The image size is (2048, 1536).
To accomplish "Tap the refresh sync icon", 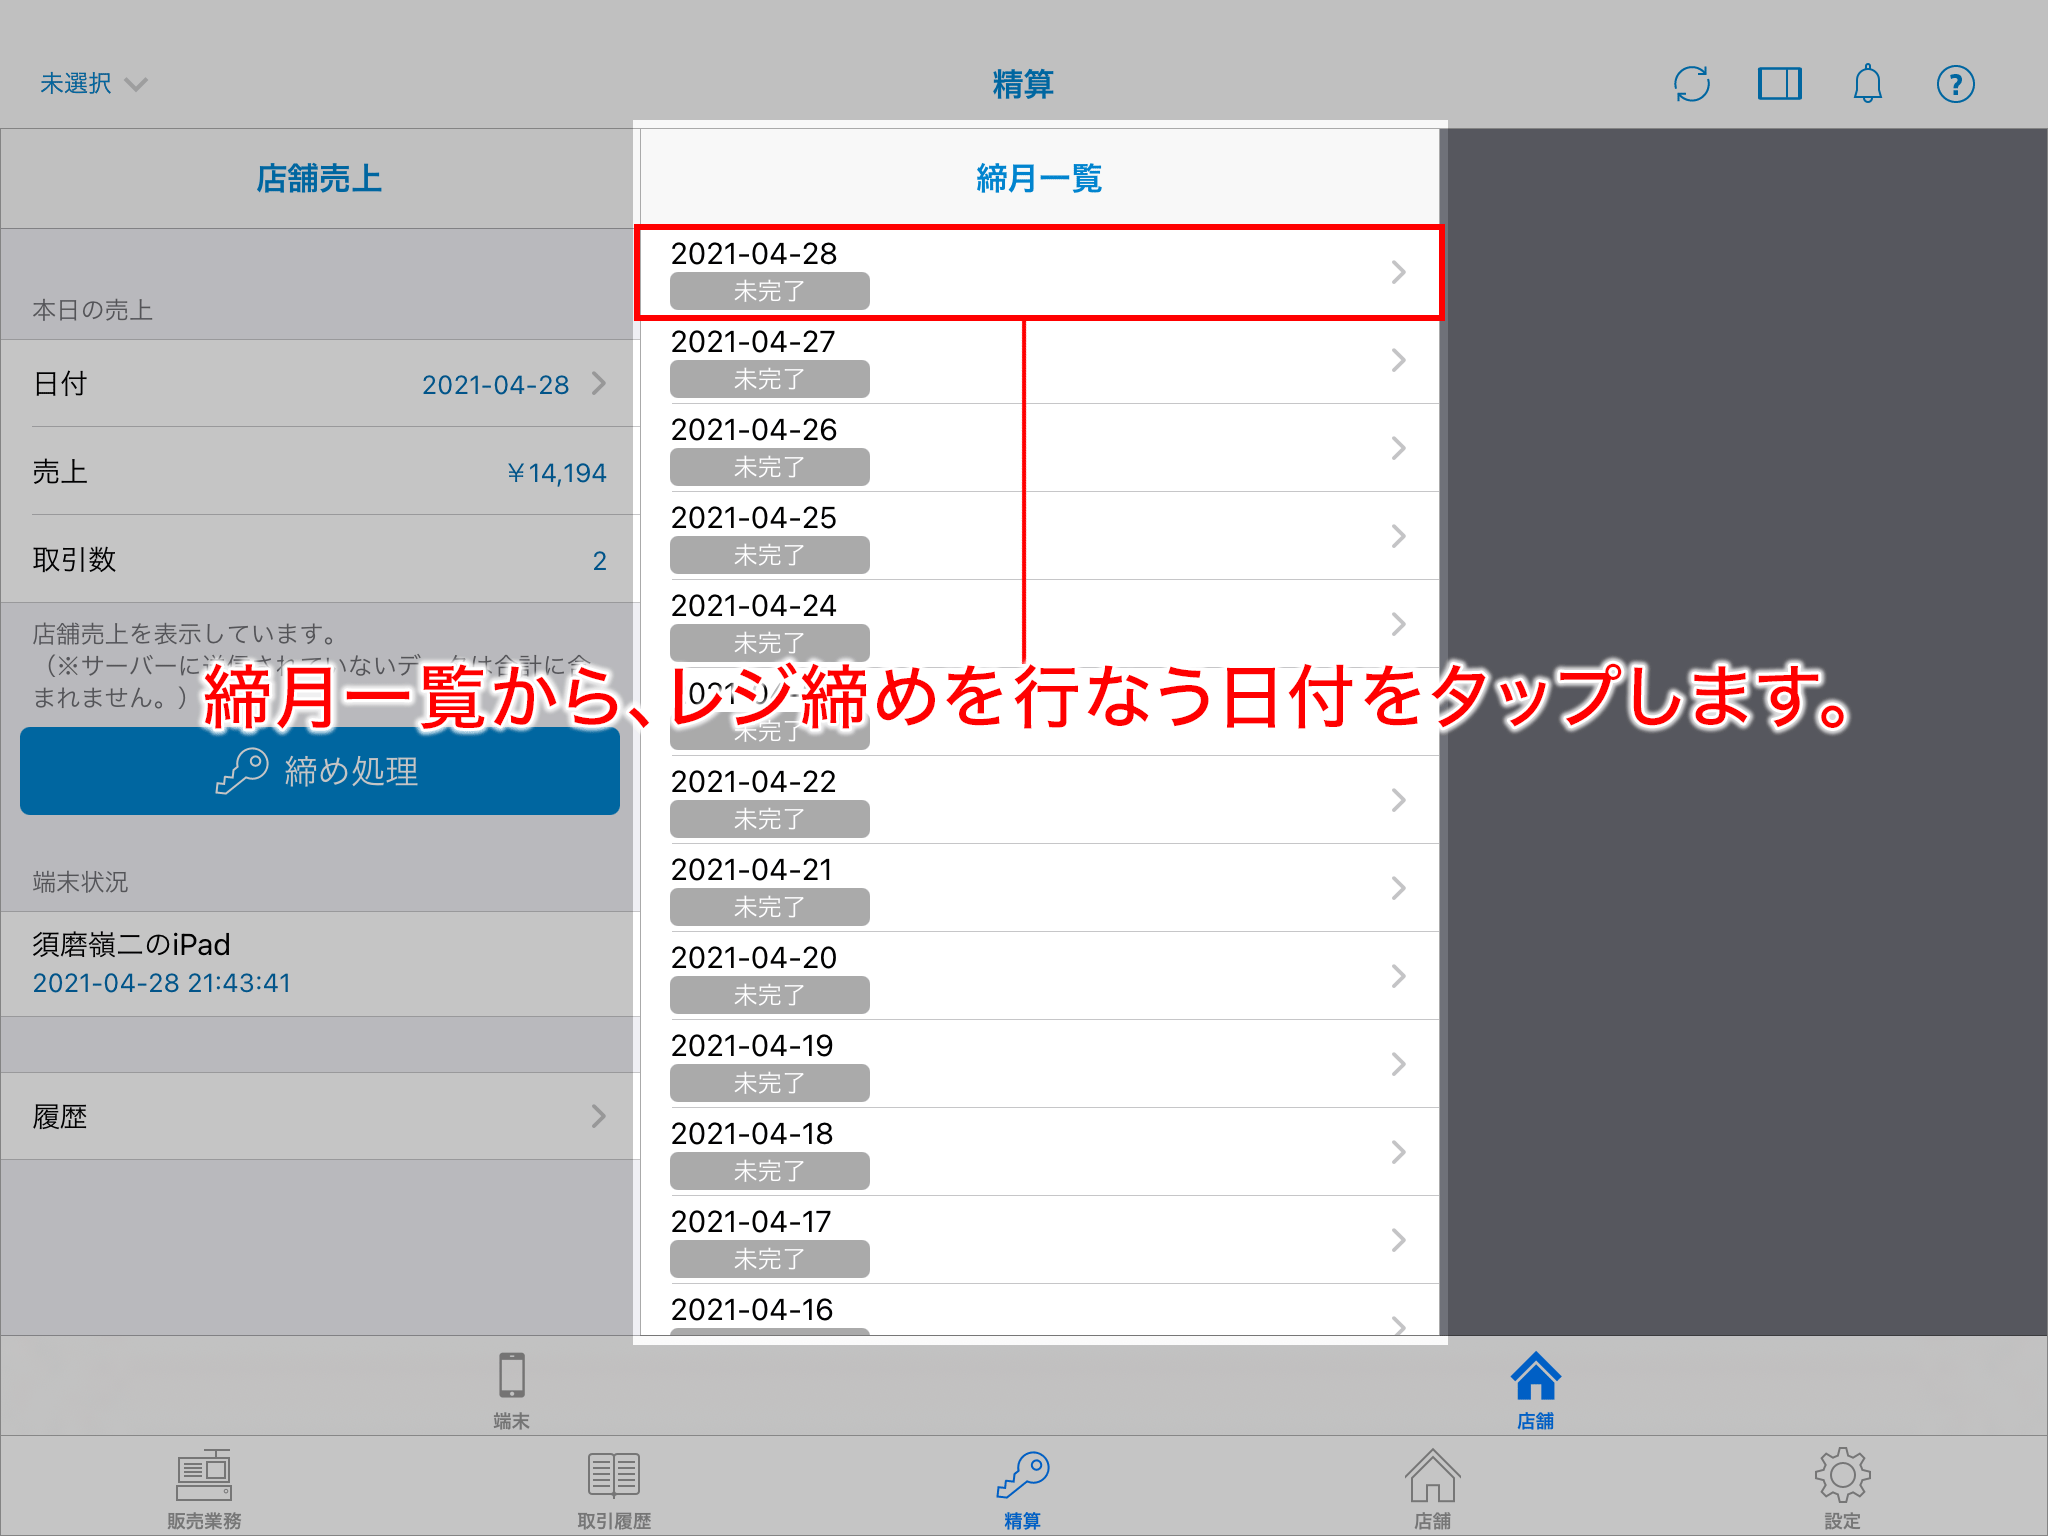I will pos(1691,84).
